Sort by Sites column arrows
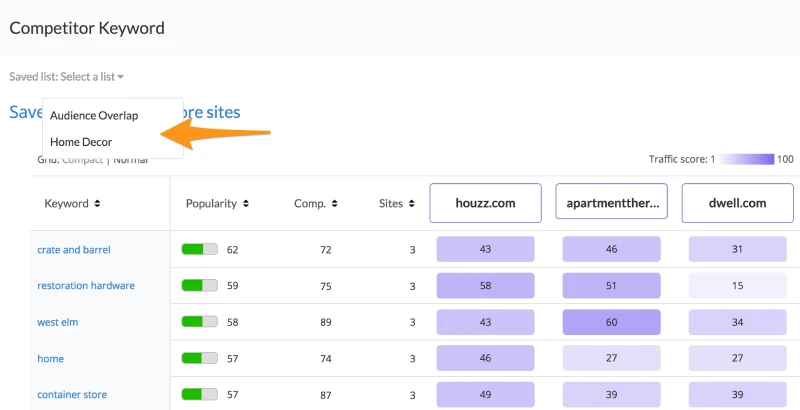 [x=411, y=203]
